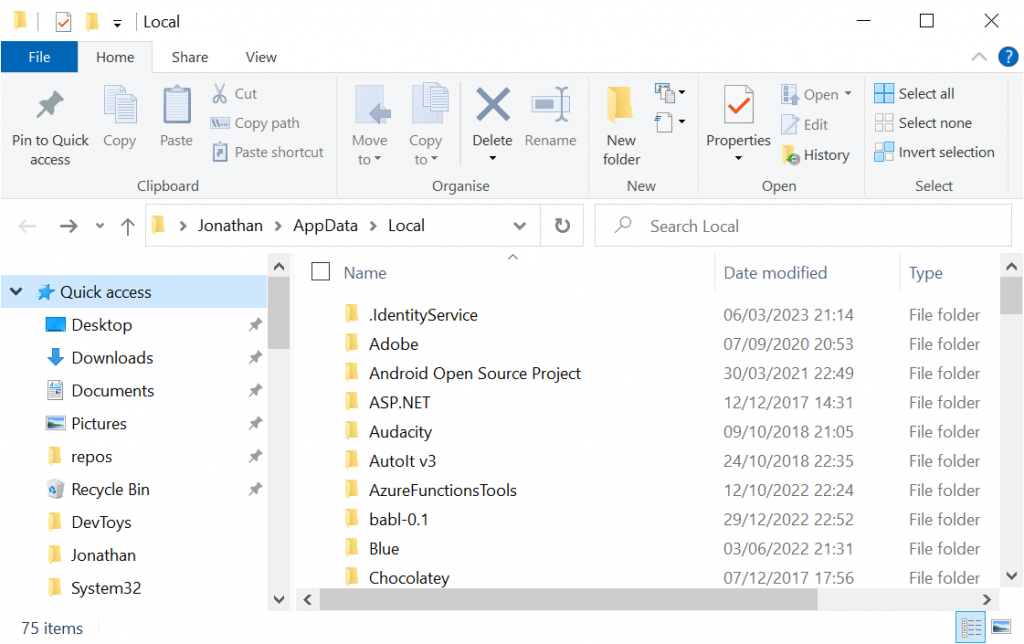The image size is (1024, 644).
Task: Click the quick access toolbar Properties icon
Action: [63, 22]
